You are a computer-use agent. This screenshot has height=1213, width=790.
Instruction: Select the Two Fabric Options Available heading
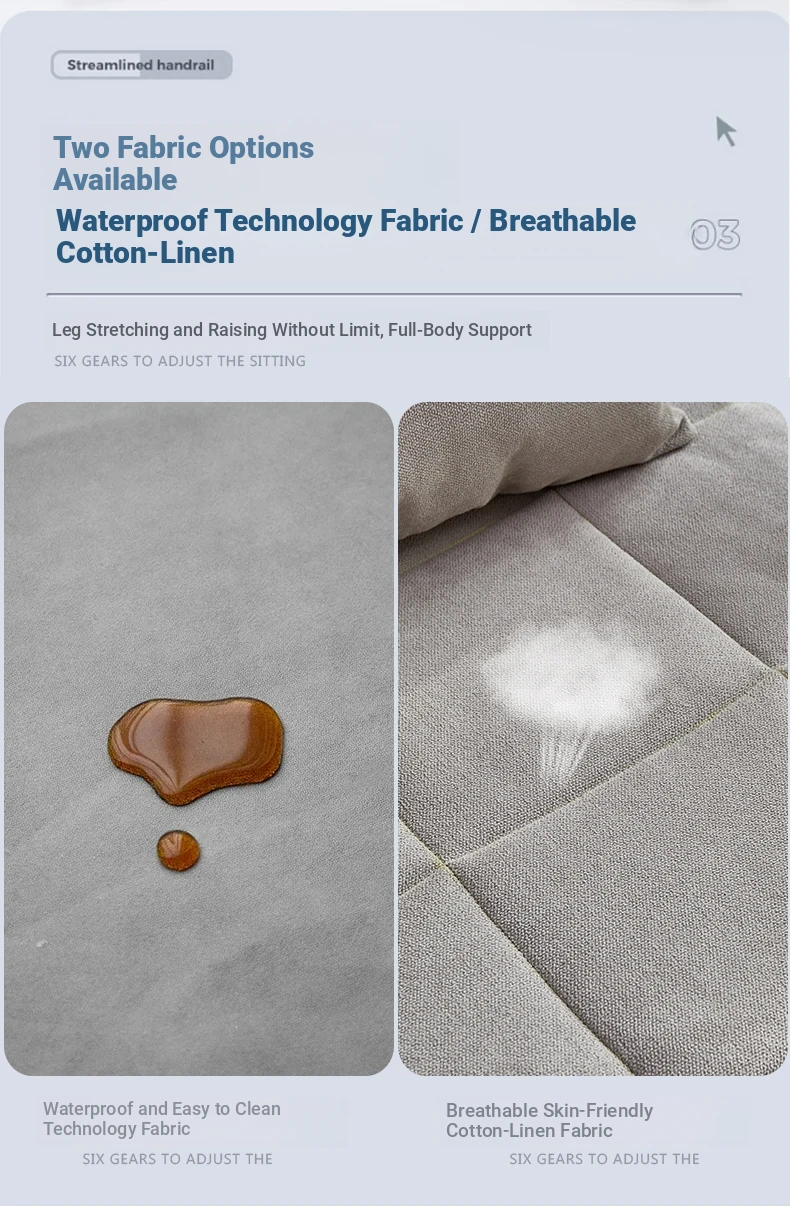183,163
